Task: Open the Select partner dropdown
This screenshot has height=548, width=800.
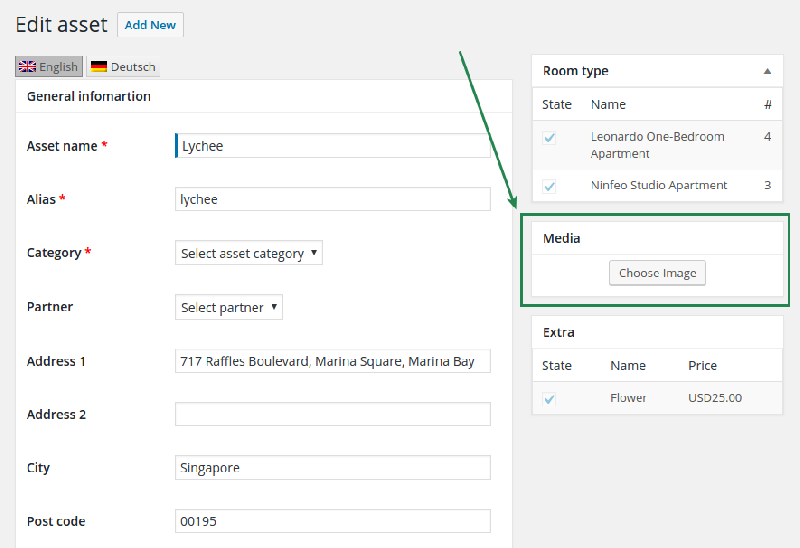Action: pos(229,307)
